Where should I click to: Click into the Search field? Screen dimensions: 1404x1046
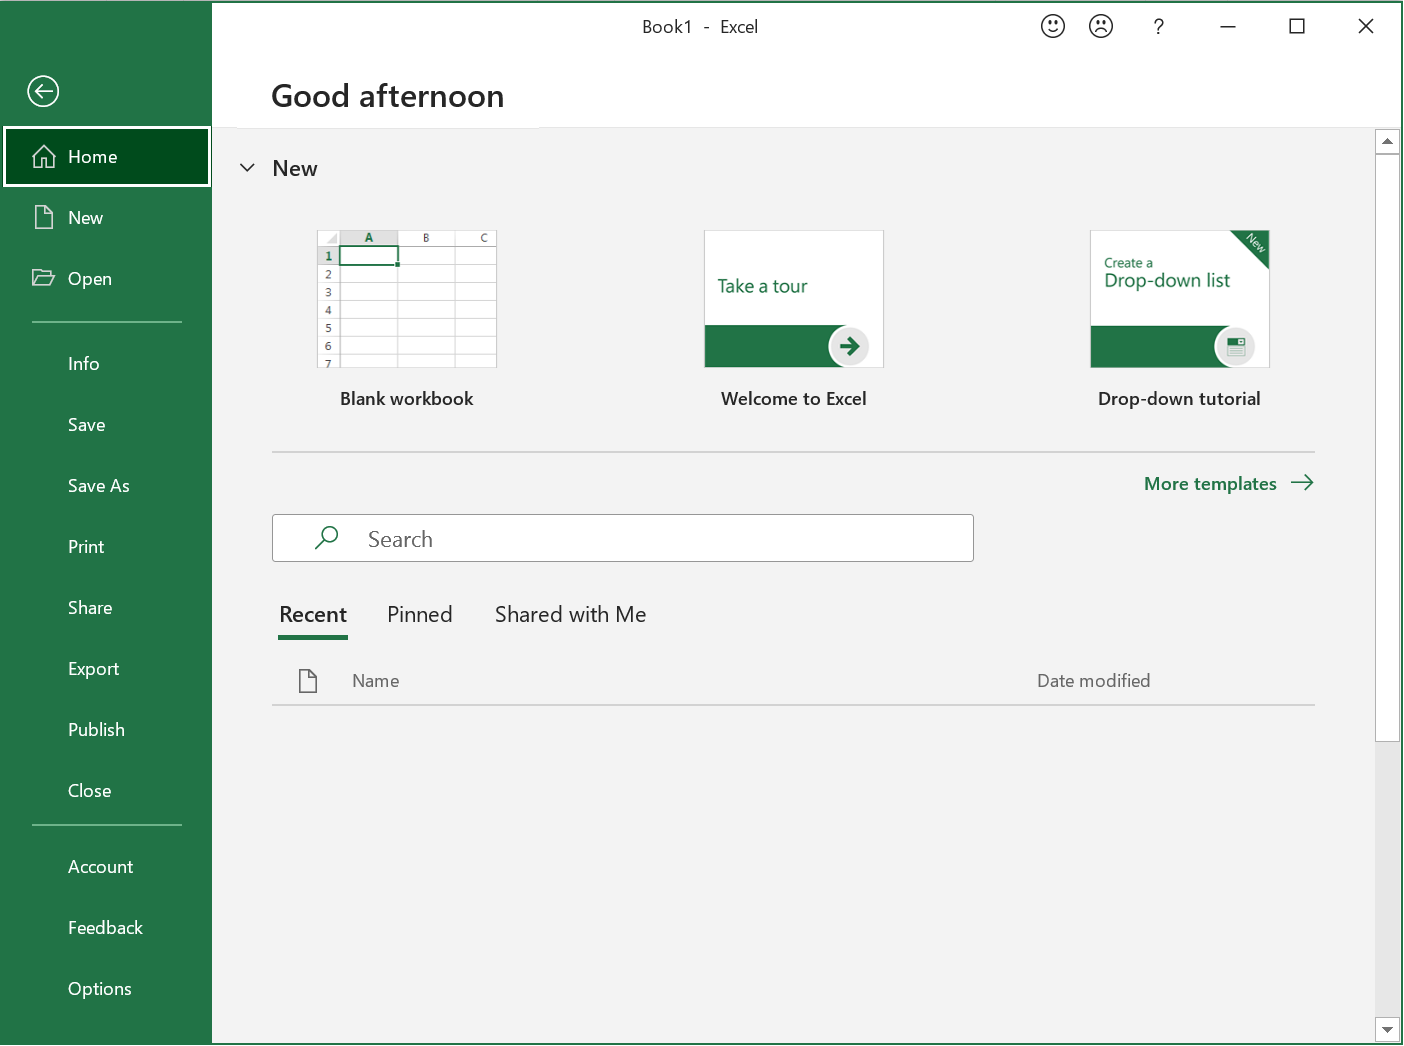[623, 538]
